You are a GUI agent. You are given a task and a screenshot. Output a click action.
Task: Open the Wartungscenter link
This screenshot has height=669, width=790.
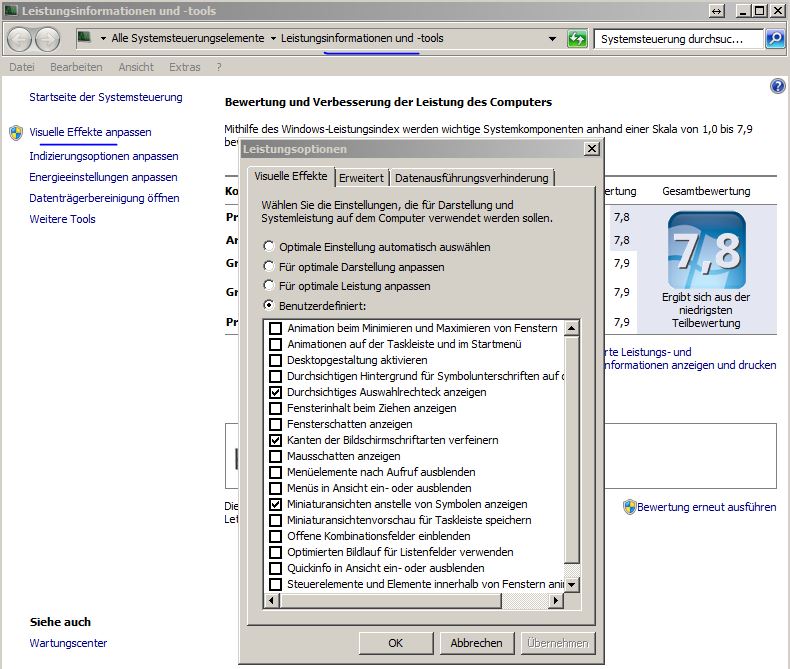click(x=68, y=643)
